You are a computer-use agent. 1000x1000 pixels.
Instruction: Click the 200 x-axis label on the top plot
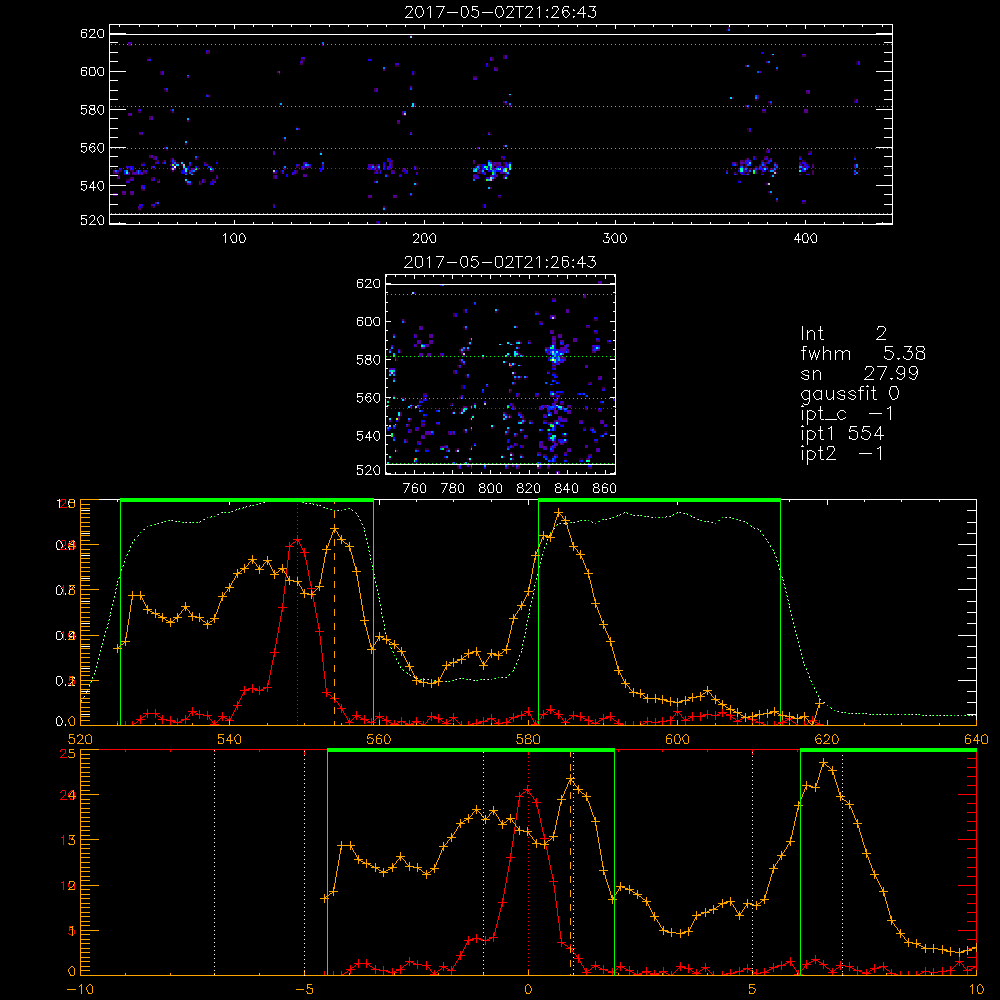tap(424, 239)
